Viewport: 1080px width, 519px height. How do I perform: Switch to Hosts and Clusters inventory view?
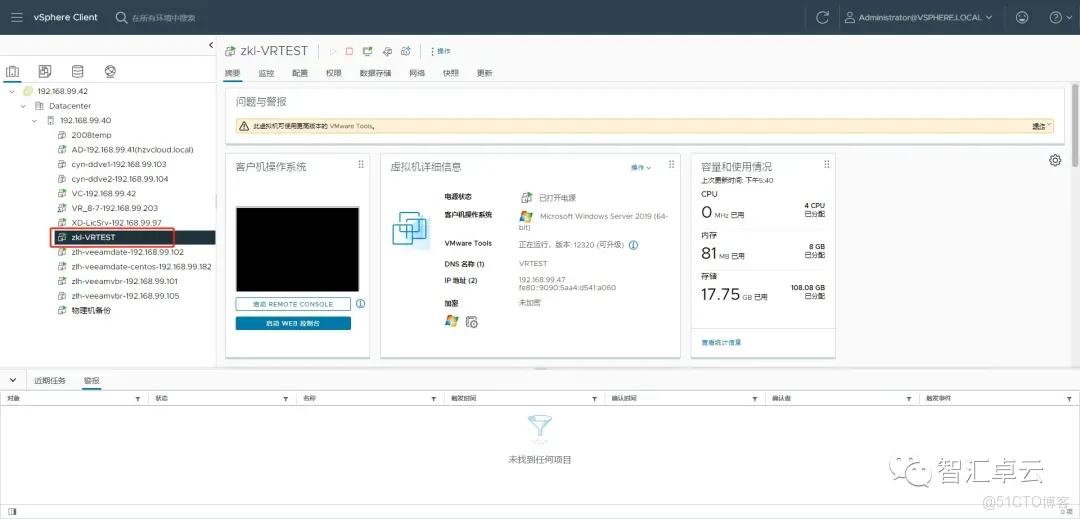(12, 72)
